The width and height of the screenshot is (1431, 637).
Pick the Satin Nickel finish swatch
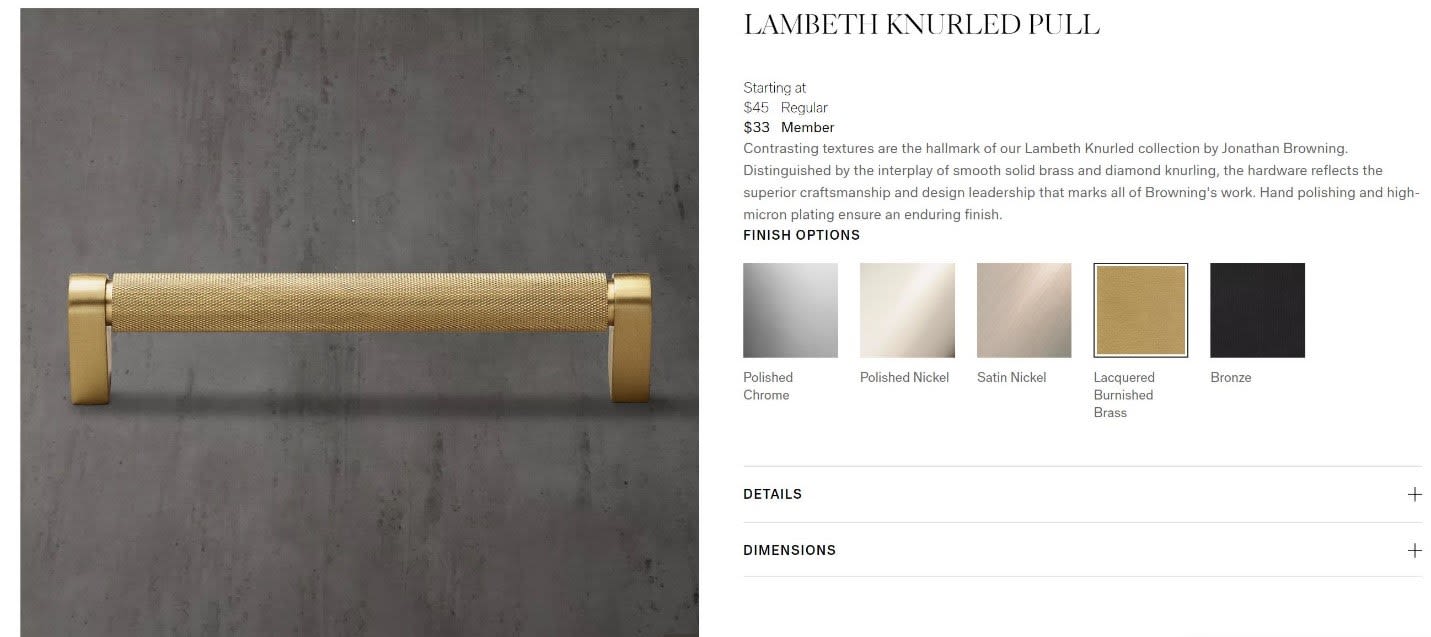[1024, 310]
